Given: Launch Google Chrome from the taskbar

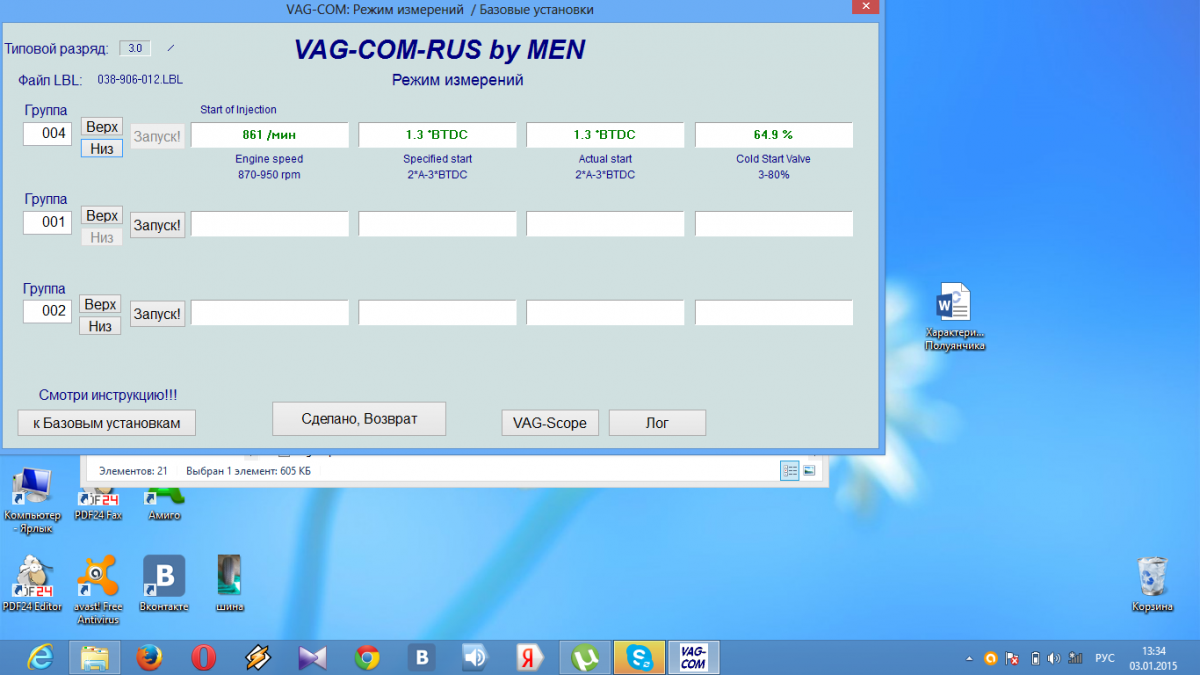Looking at the screenshot, I should click(367, 657).
